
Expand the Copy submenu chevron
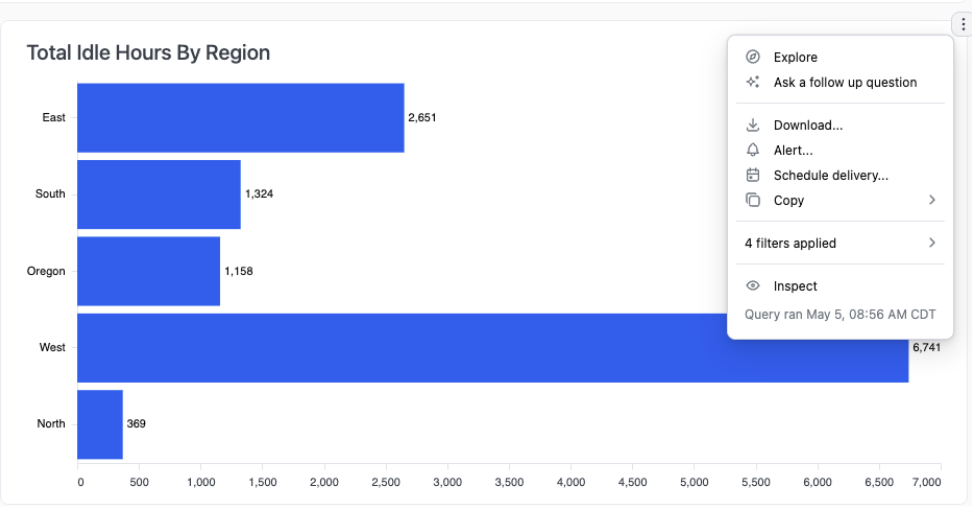tap(932, 200)
